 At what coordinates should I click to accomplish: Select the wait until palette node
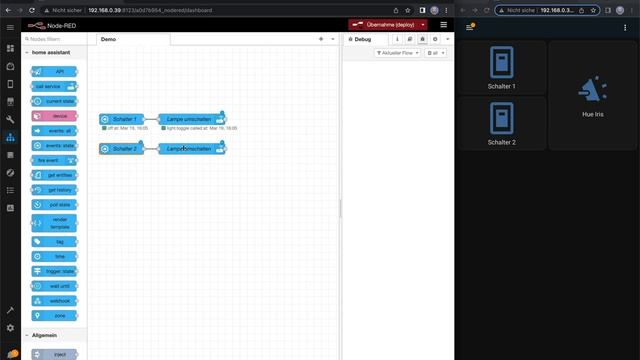click(54, 286)
